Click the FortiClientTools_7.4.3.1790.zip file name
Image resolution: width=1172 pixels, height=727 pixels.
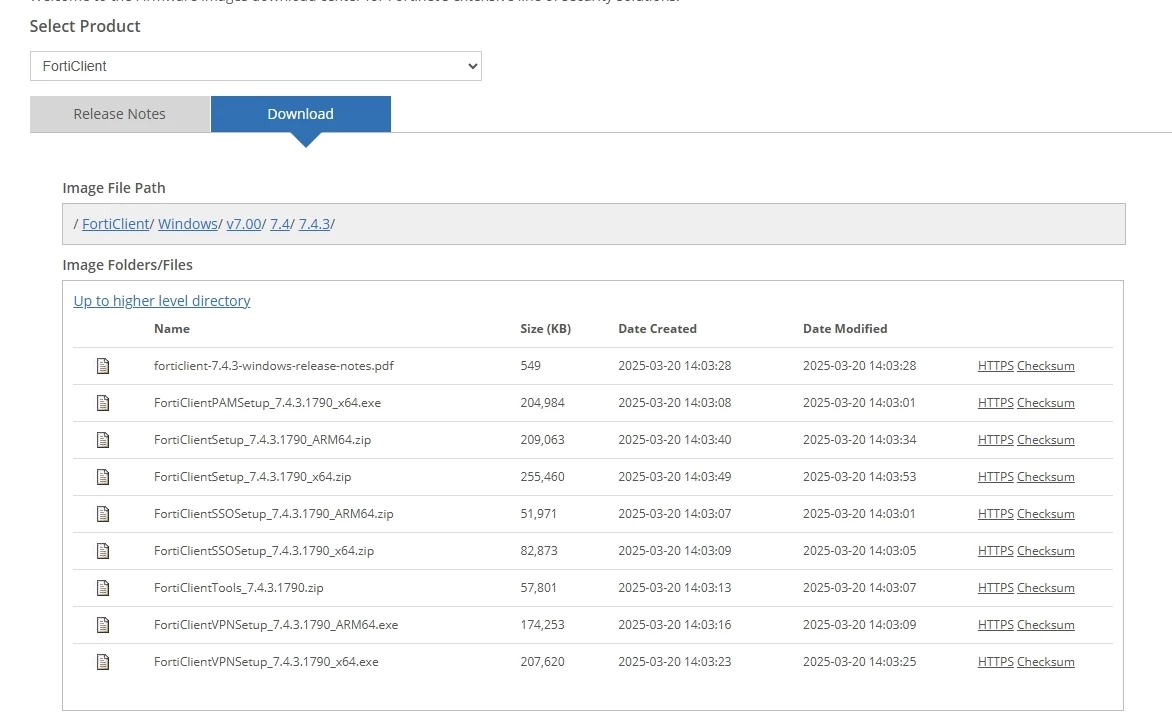pyautogui.click(x=238, y=587)
